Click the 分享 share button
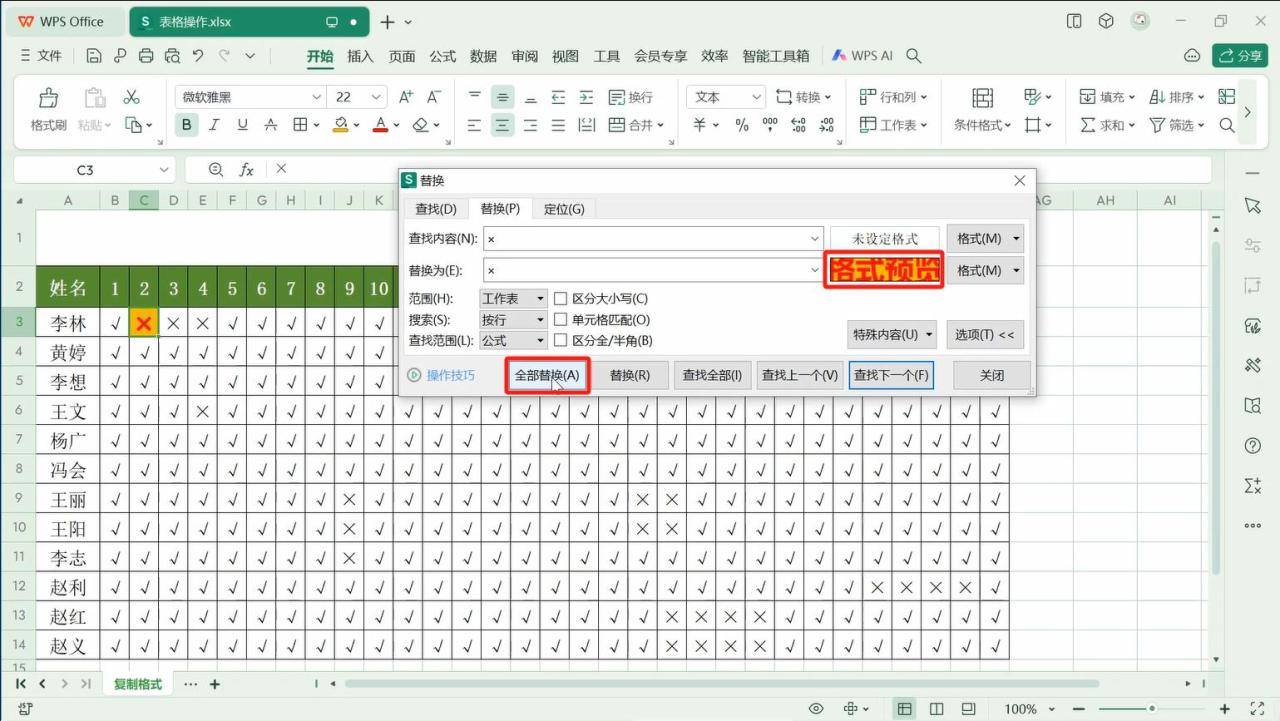Screen dimensions: 1280x721 (x=1240, y=56)
